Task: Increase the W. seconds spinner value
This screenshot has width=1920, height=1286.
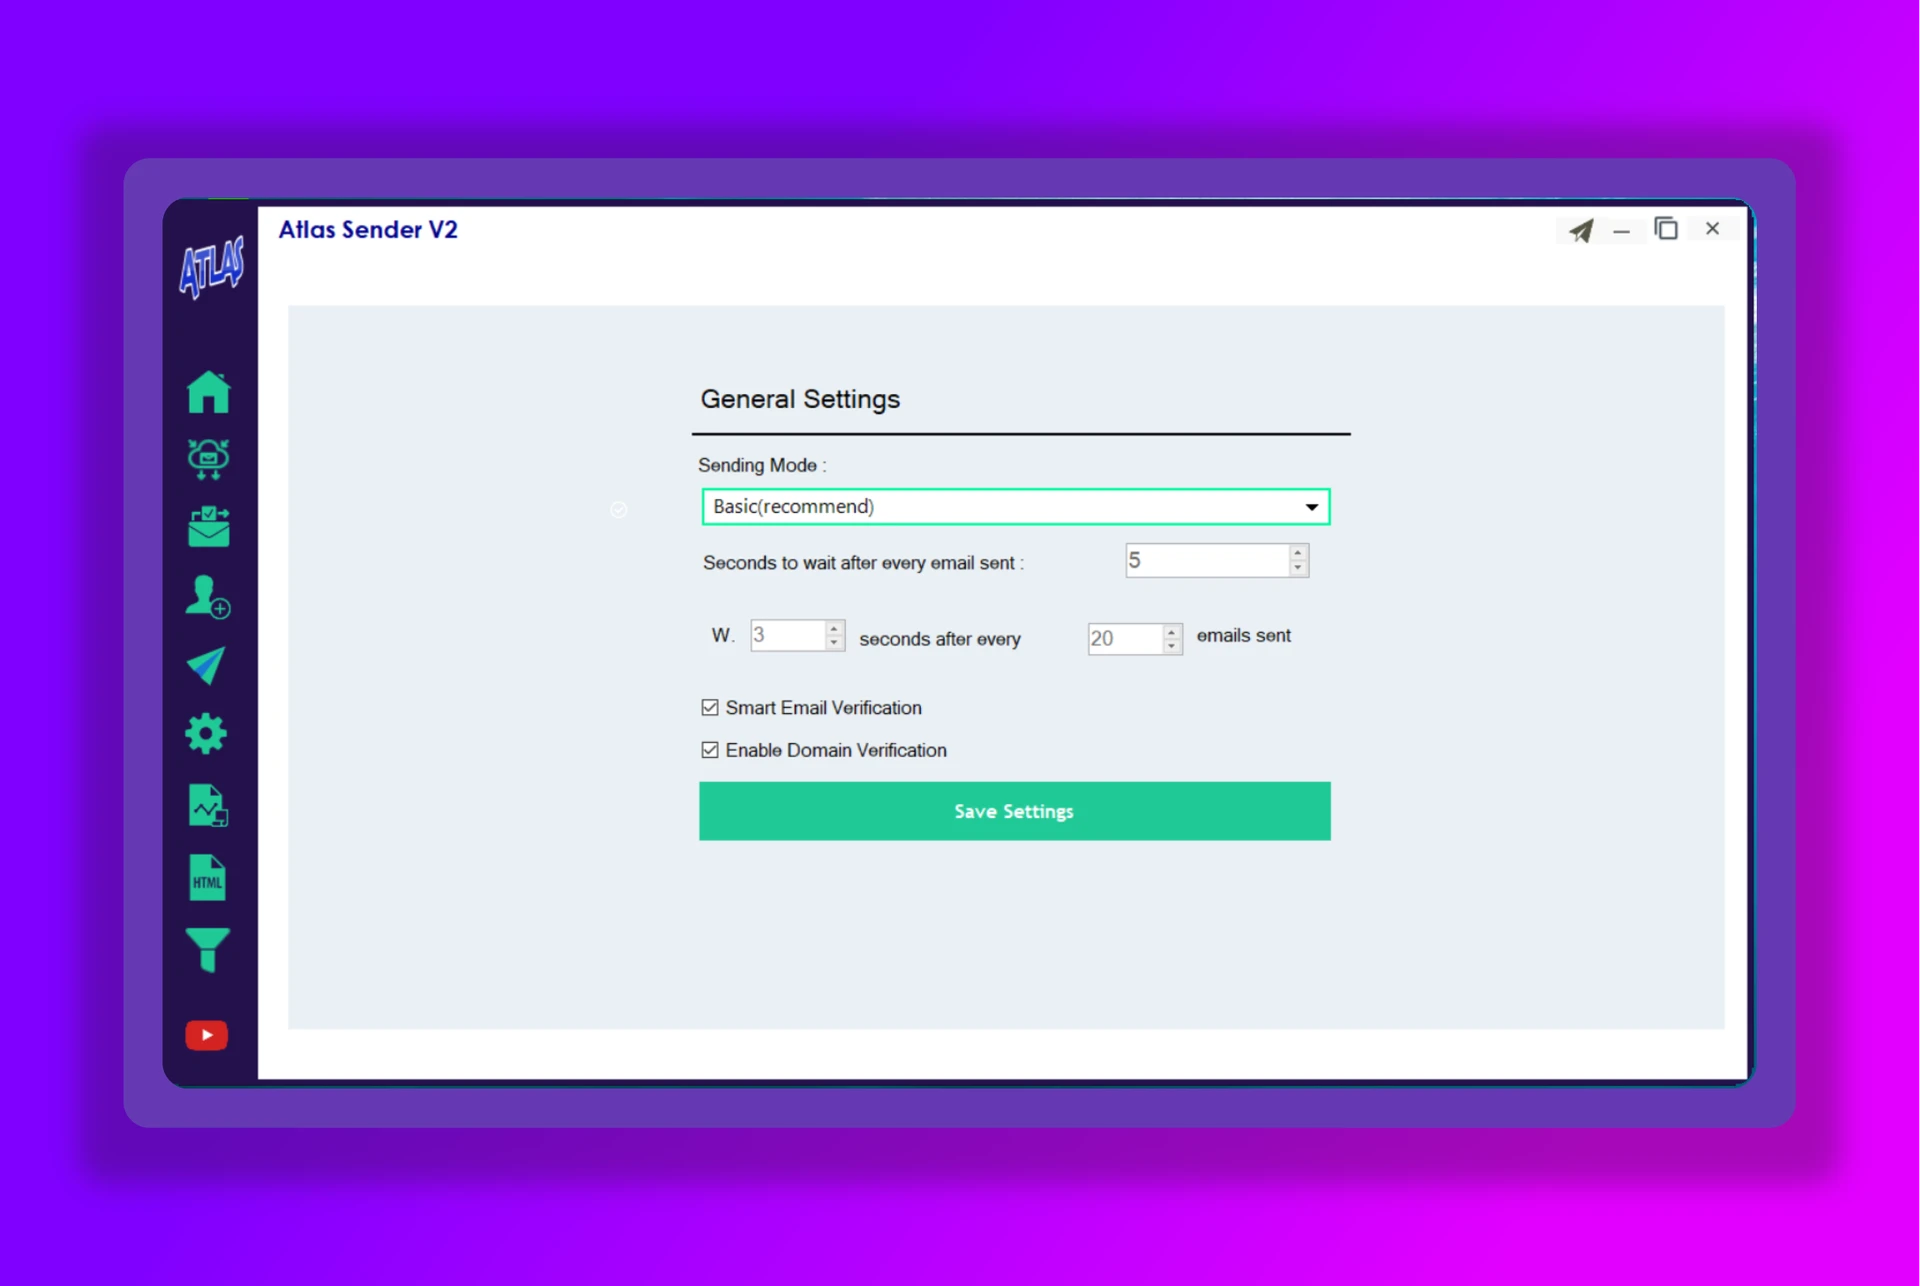Action: click(834, 628)
